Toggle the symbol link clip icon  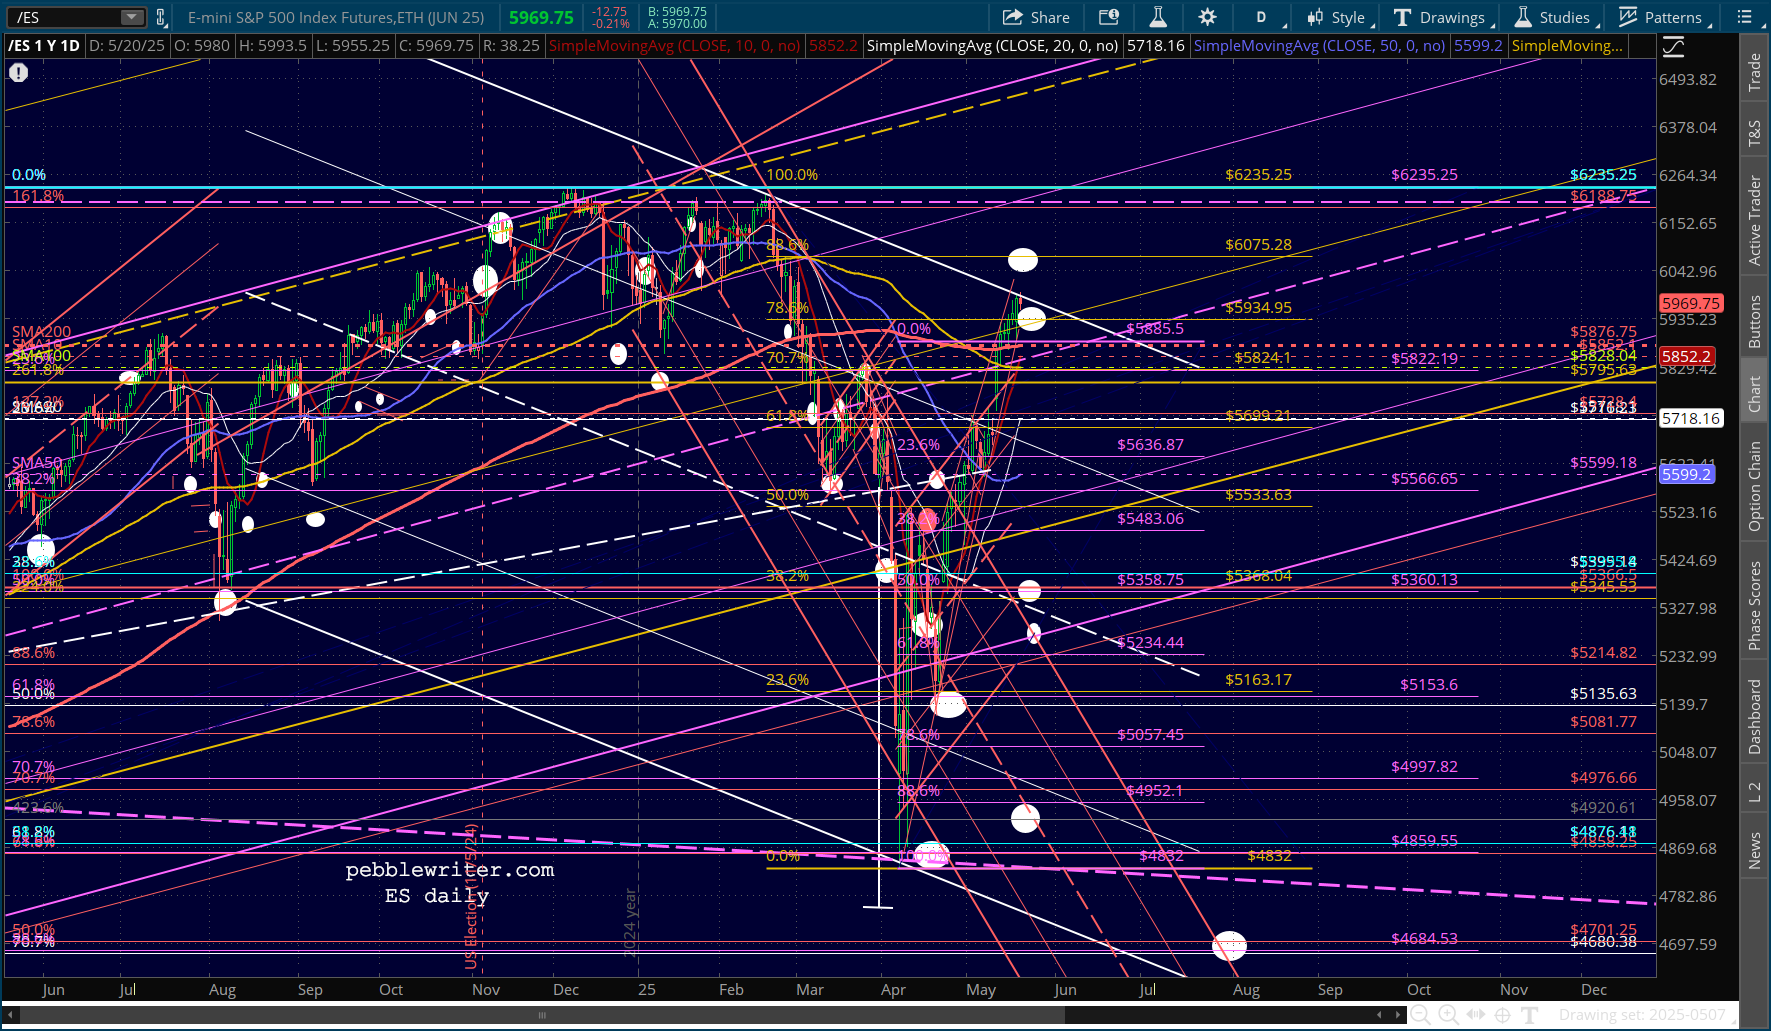pos(161,17)
